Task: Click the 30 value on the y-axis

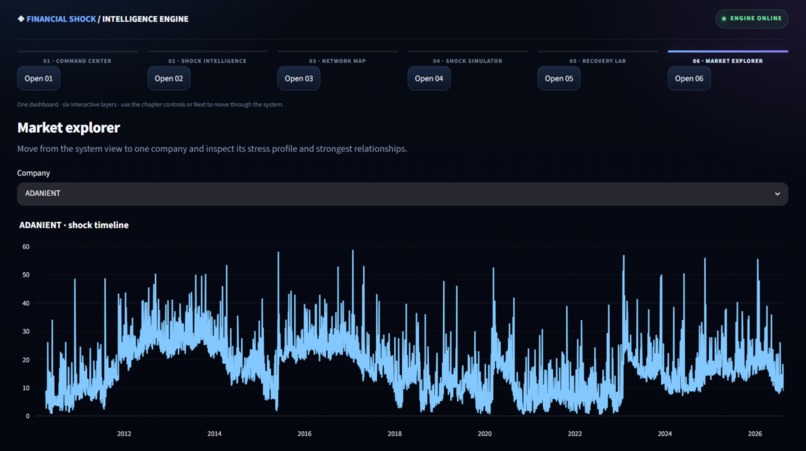Action: point(26,332)
